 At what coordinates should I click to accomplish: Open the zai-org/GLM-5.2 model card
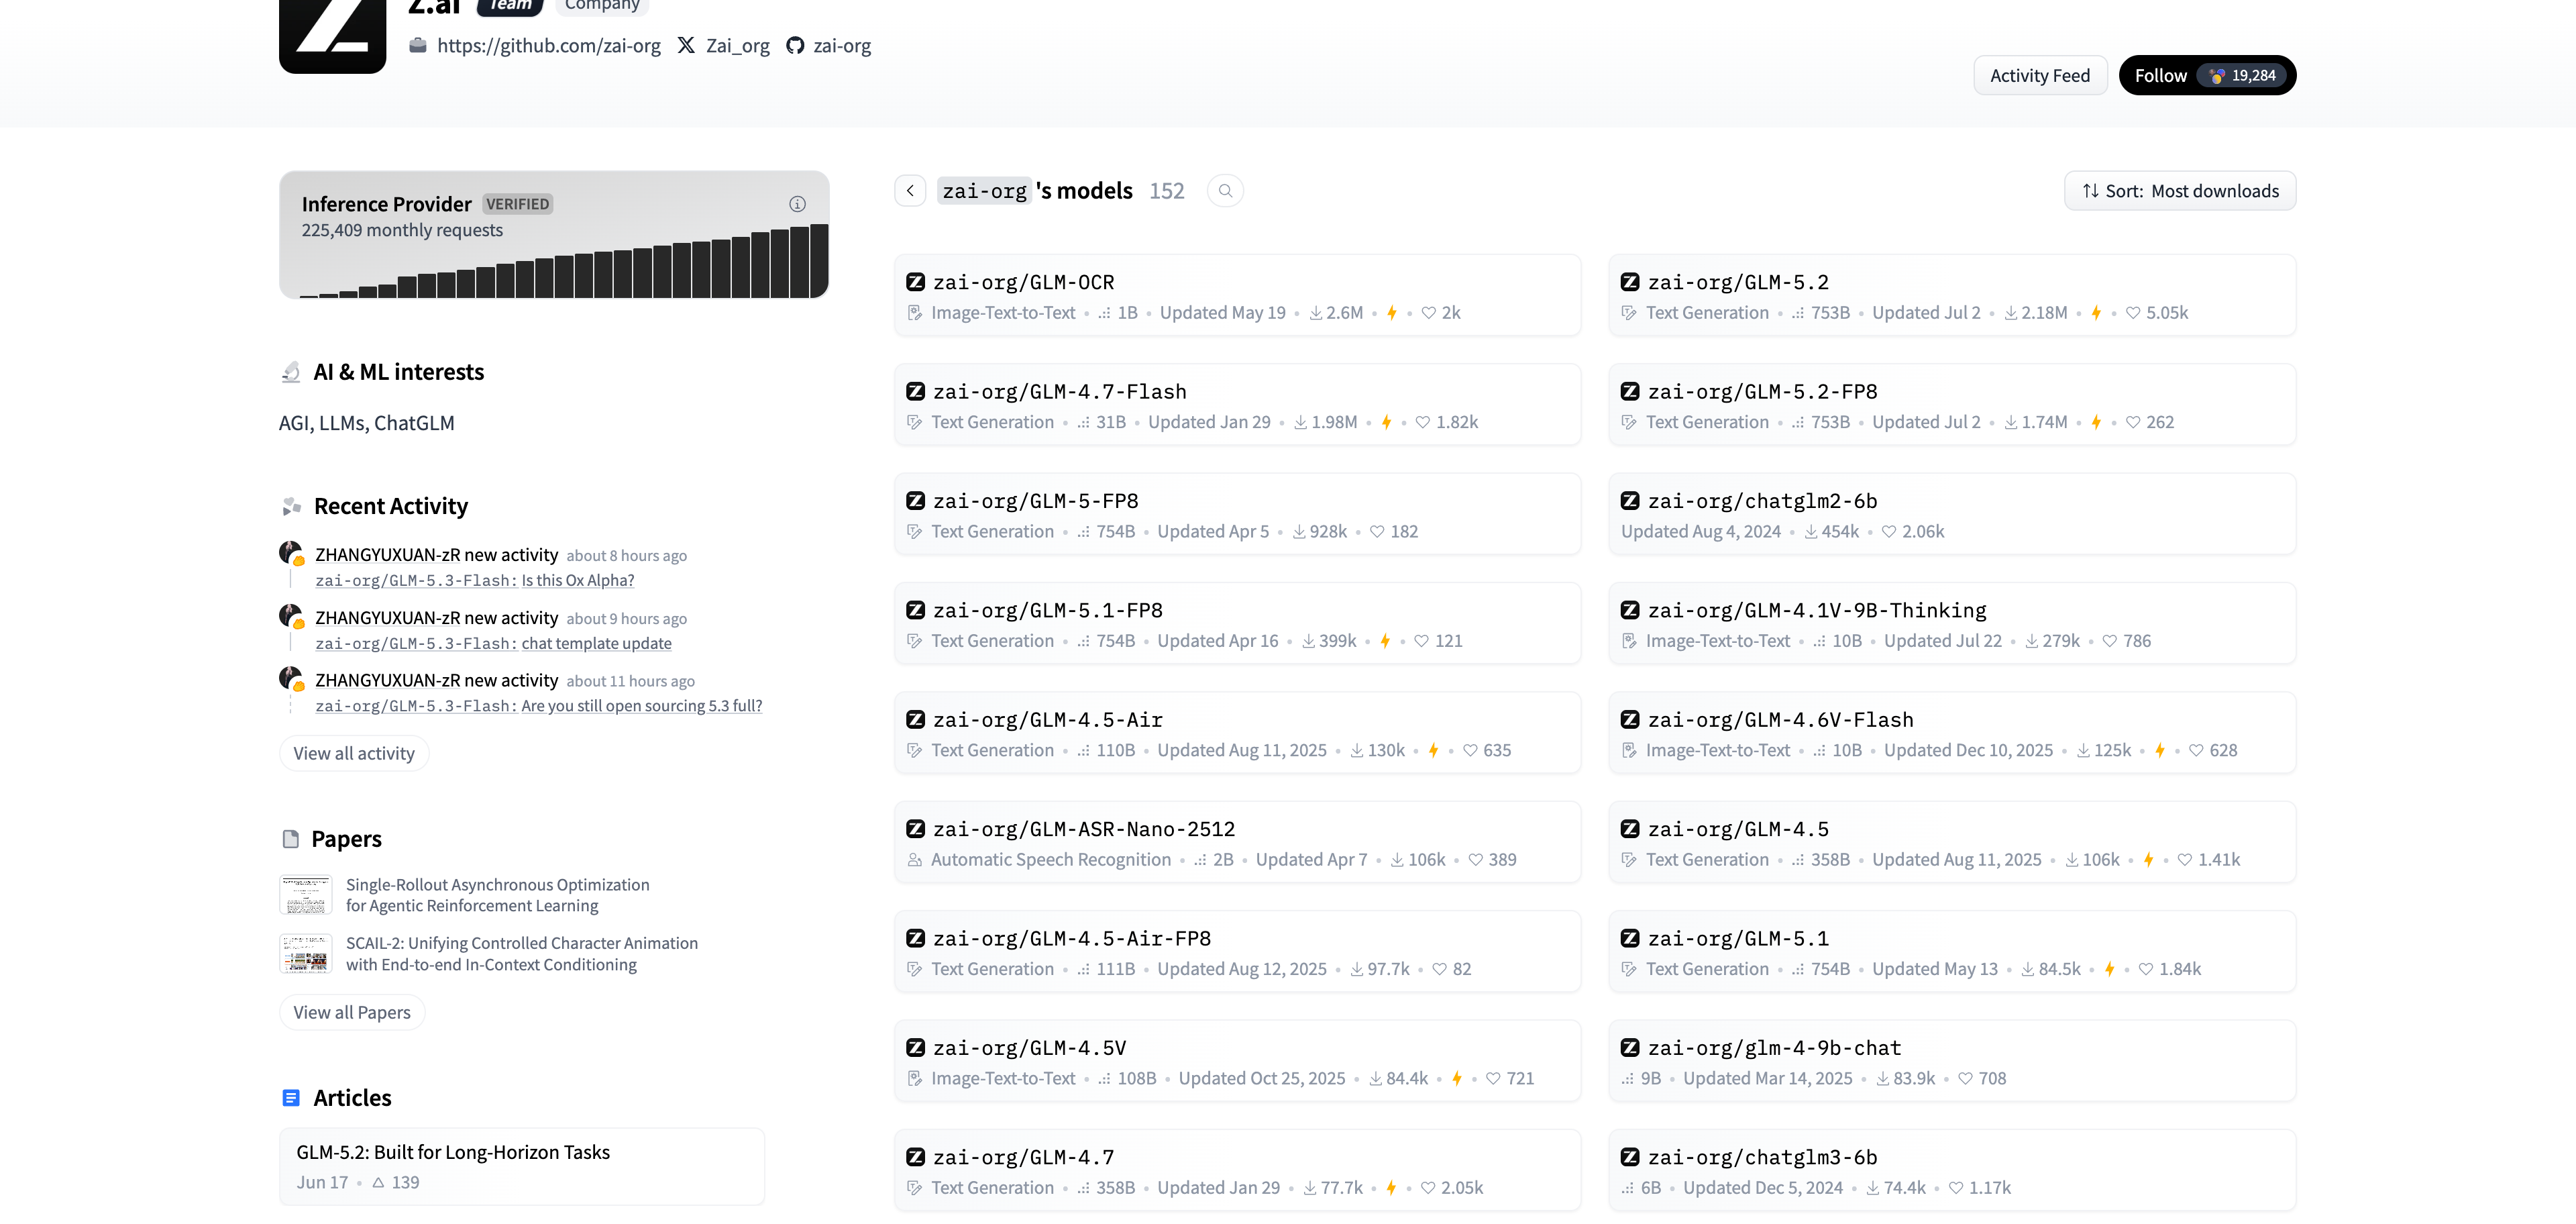(x=1952, y=296)
